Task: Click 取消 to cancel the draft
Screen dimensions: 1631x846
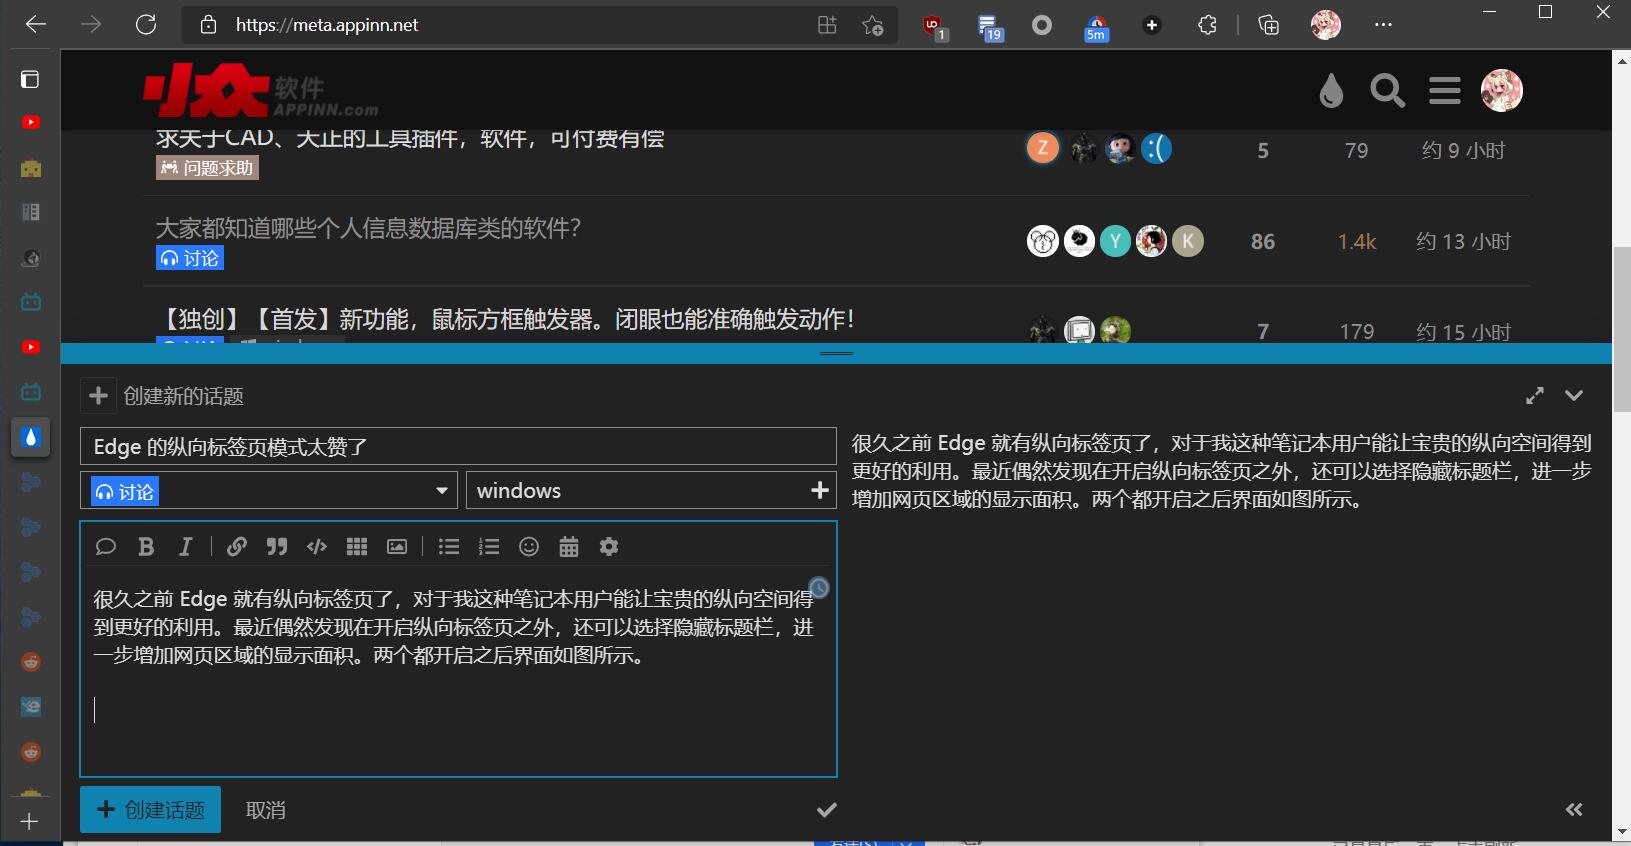Action: pyautogui.click(x=266, y=810)
